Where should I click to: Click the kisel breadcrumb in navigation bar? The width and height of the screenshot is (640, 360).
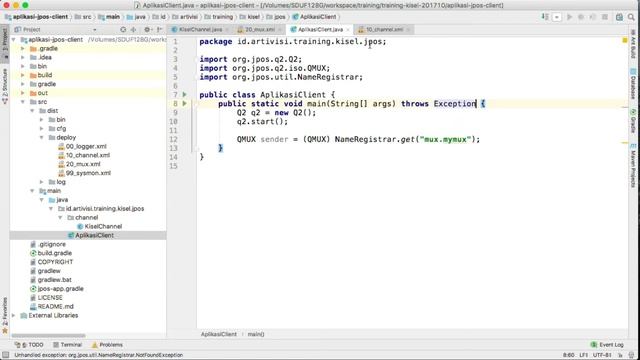[x=250, y=17]
